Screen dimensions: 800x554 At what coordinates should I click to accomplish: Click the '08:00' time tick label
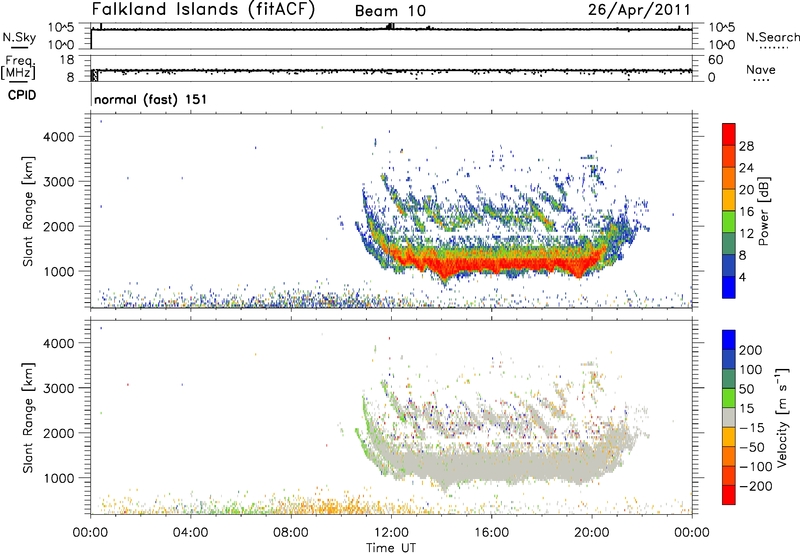tap(291, 533)
